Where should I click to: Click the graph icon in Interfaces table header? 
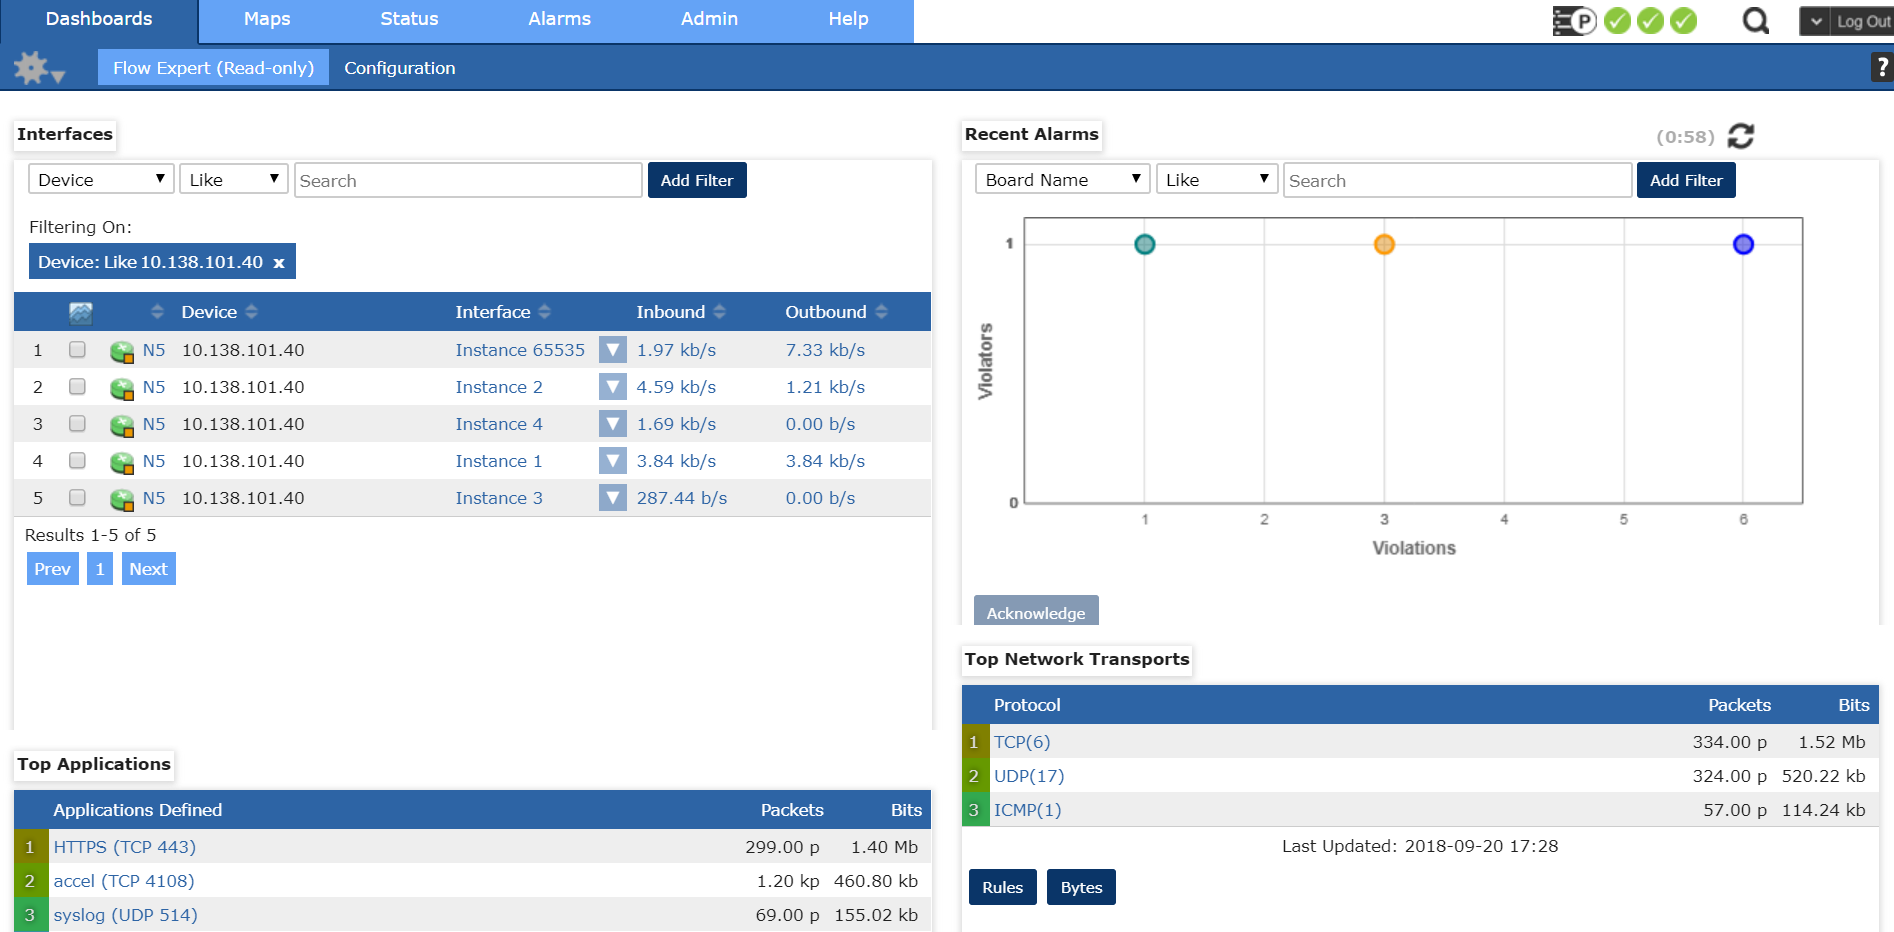tap(81, 312)
